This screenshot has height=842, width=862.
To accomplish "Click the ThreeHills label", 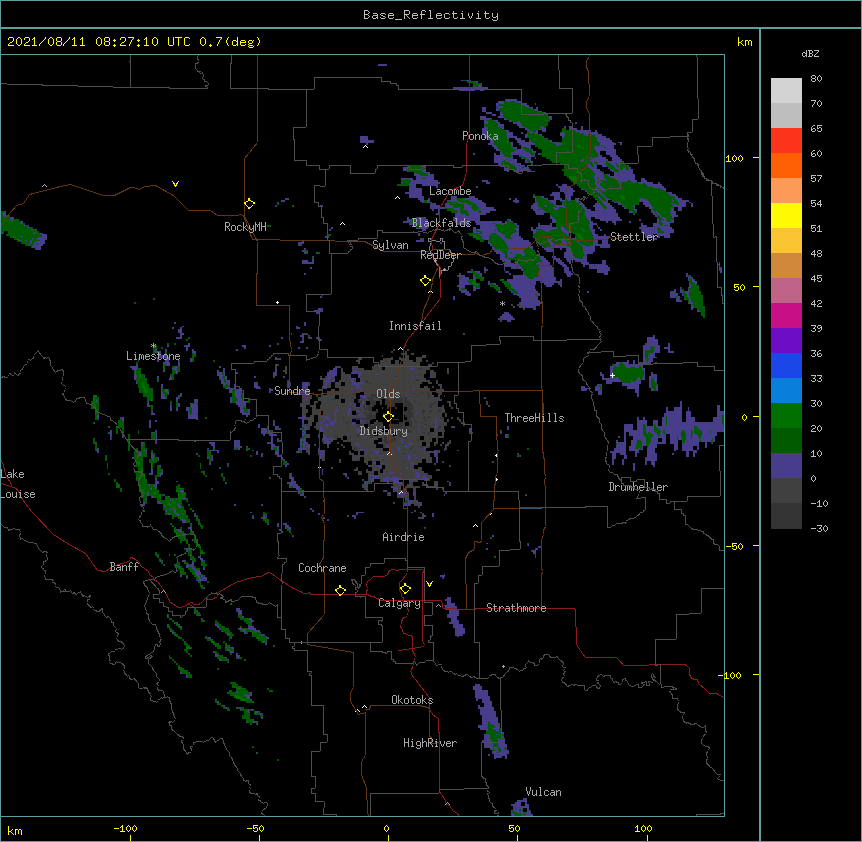I will (534, 418).
